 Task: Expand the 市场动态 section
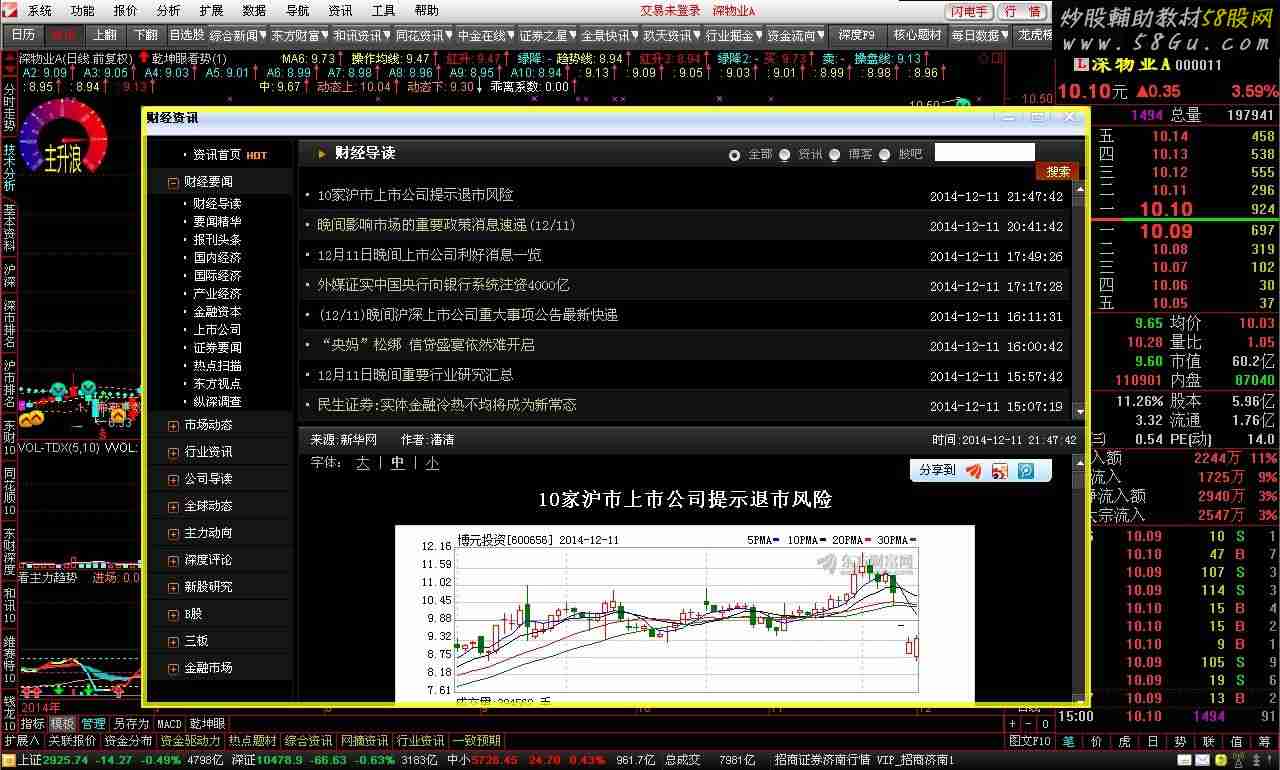click(174, 425)
